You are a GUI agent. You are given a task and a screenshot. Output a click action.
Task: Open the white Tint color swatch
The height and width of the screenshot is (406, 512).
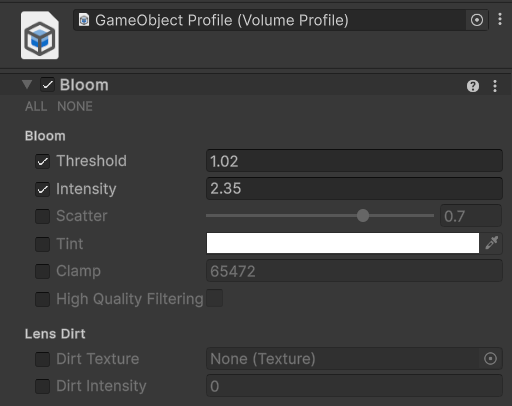[x=343, y=243]
